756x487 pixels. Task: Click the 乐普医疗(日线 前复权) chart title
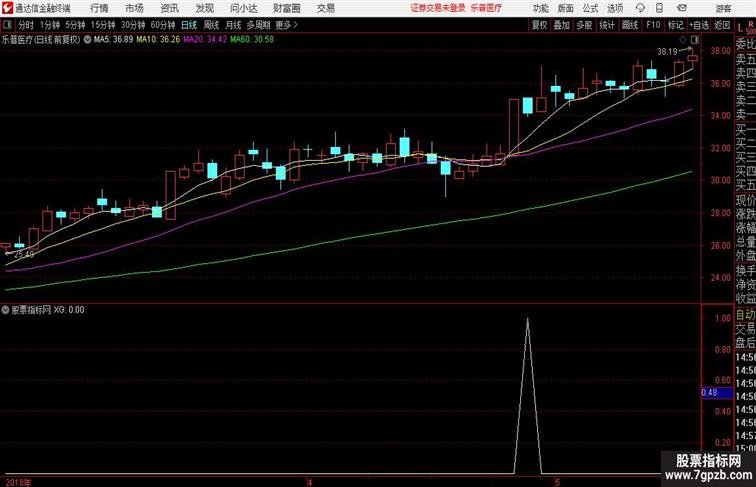40,40
